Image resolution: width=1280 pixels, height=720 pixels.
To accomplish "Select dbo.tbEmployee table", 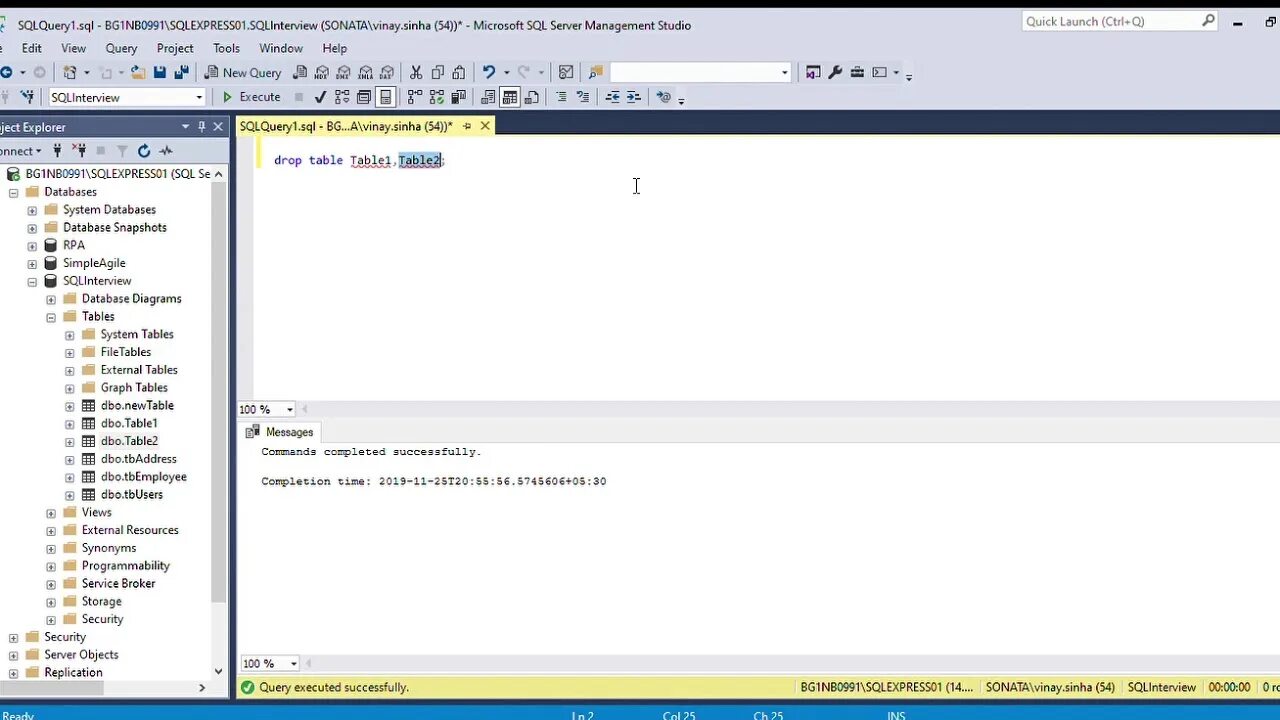I will click(x=143, y=477).
